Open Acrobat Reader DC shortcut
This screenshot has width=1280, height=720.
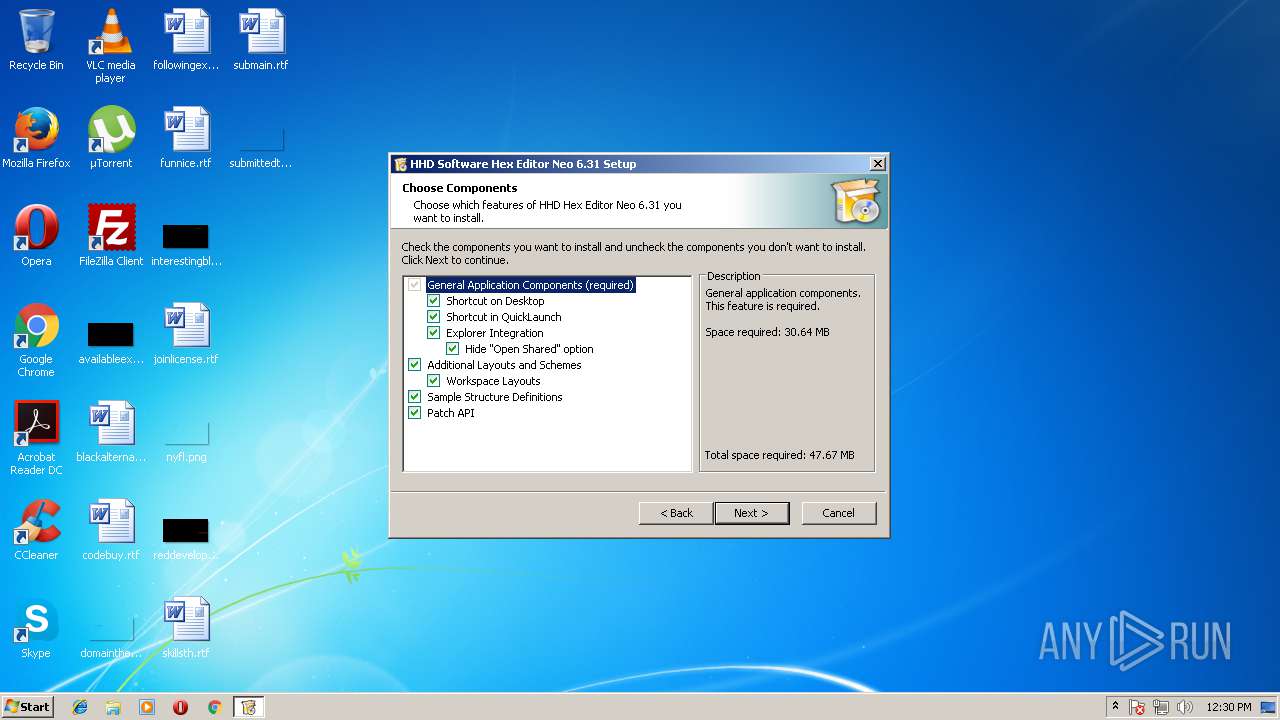36,438
